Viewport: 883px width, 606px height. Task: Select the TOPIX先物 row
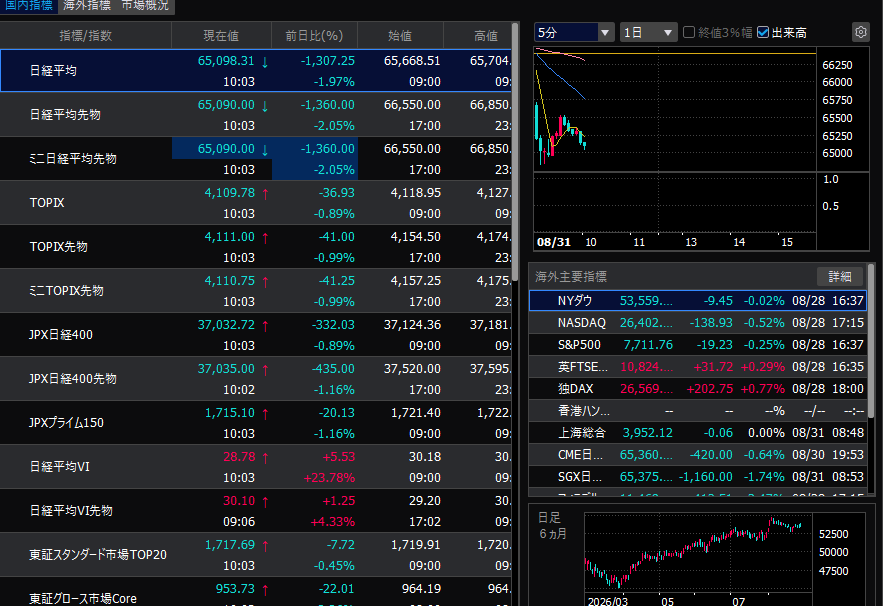(256, 246)
